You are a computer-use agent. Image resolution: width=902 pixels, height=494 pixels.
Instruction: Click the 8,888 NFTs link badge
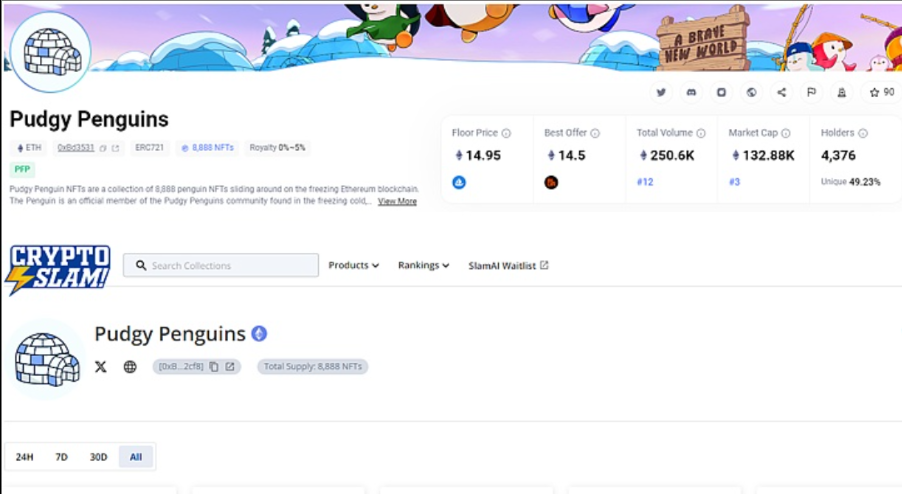[208, 148]
